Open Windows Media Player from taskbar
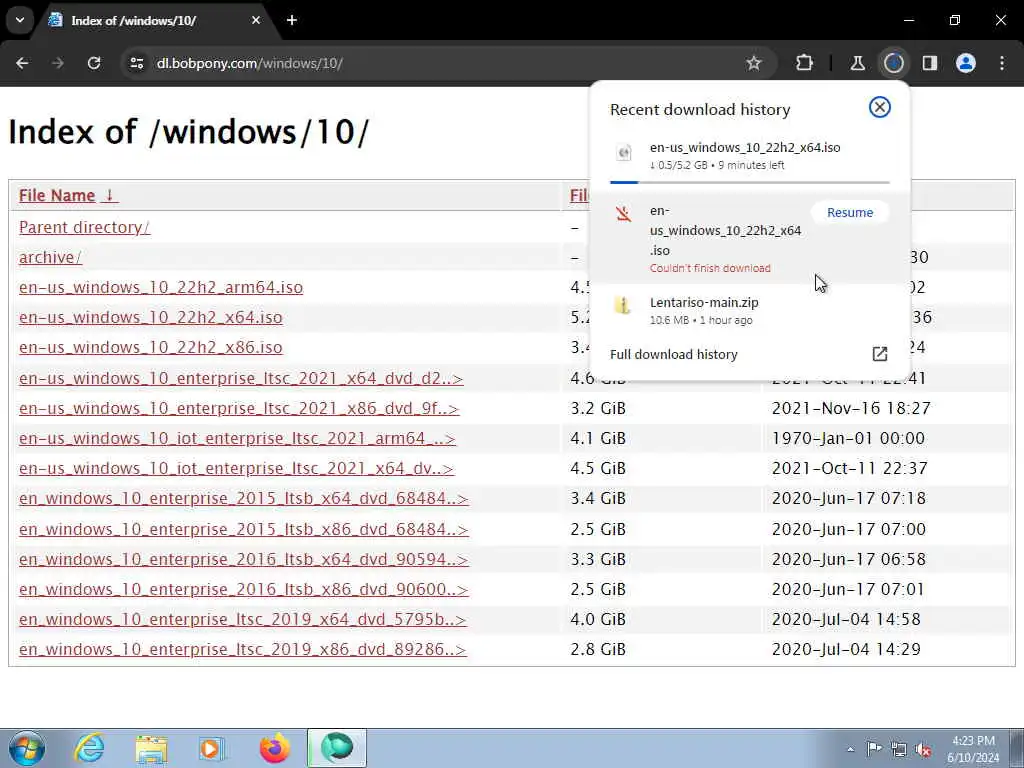Screen dimensions: 1024x768 coord(212,748)
